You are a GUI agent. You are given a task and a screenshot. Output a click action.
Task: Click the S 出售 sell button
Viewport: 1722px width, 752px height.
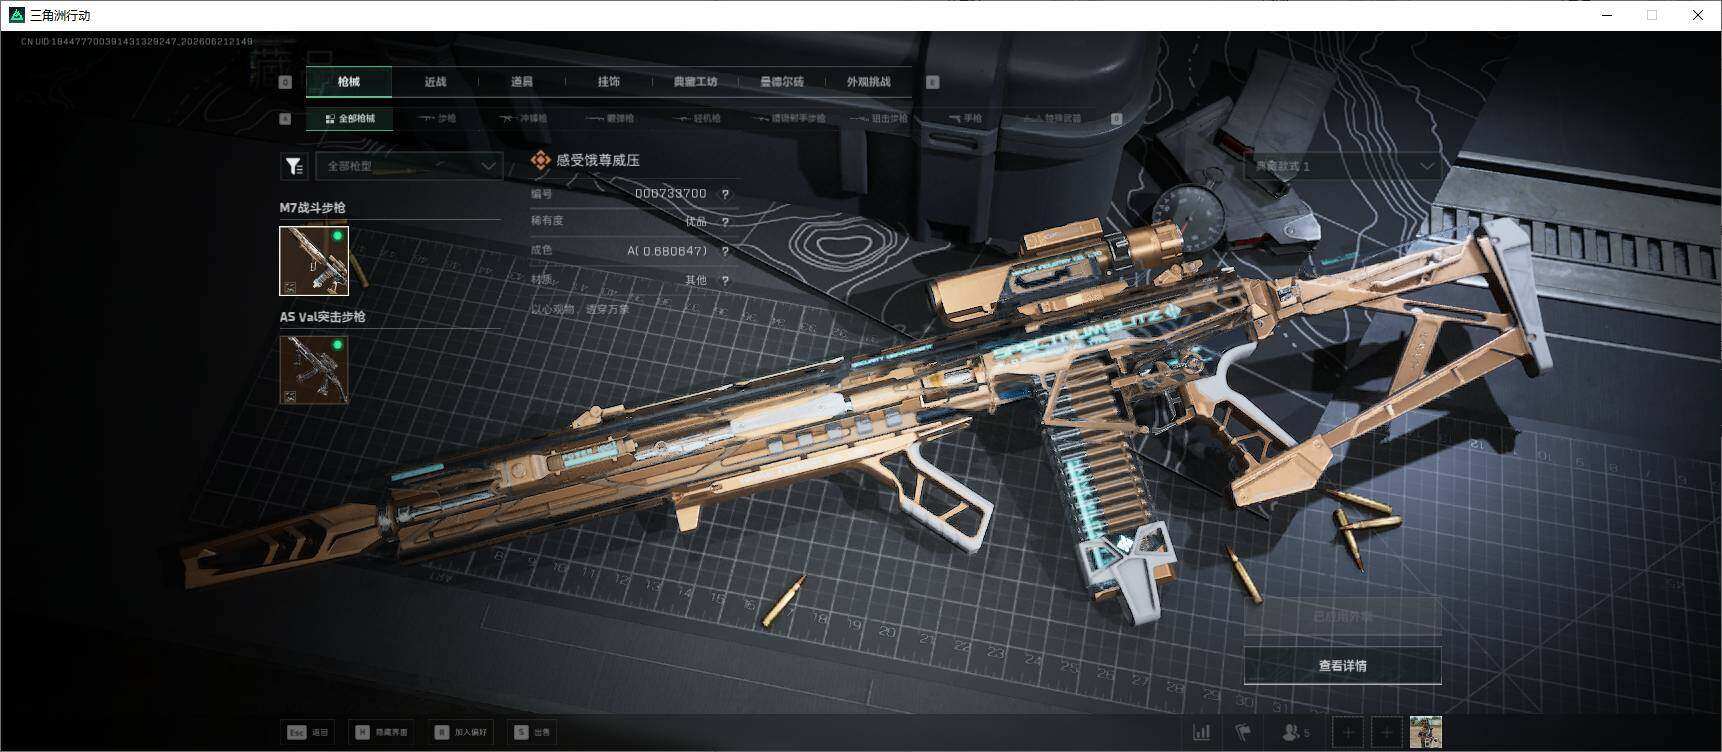coord(531,732)
